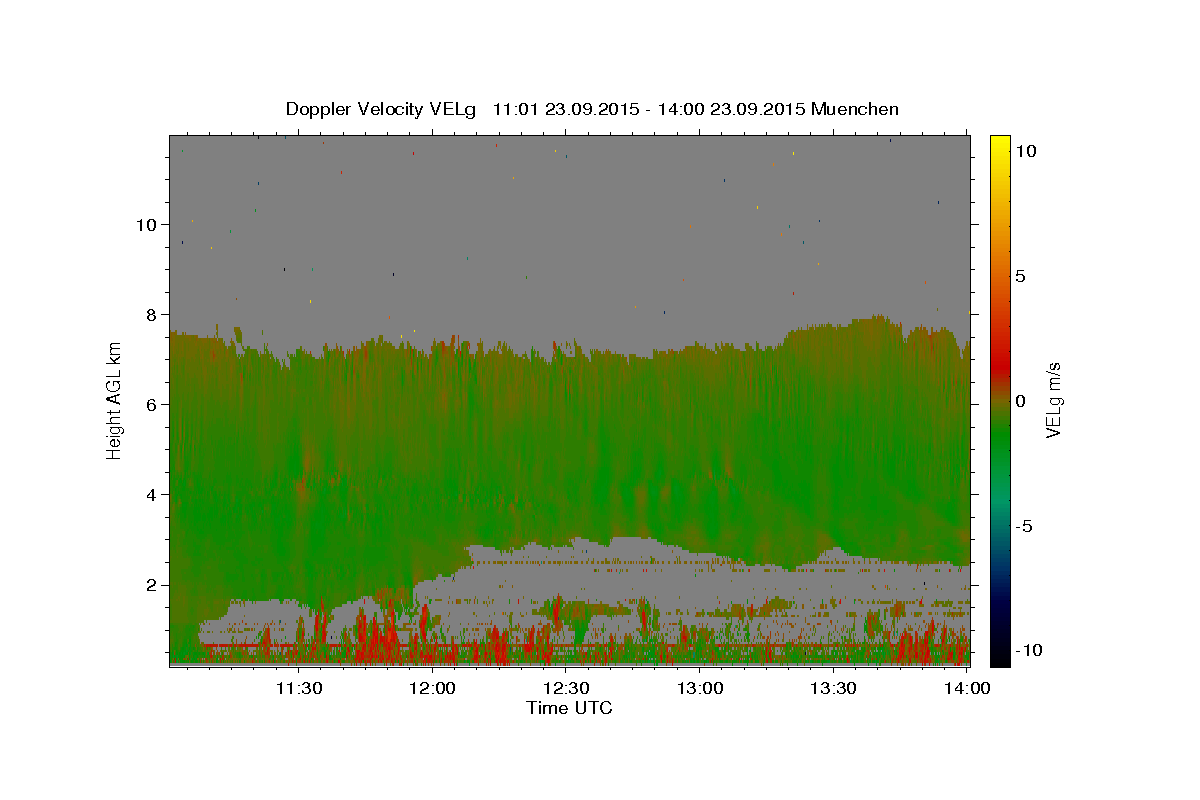This screenshot has height=800, width=1200.
Task: Click the height axis value 10
Action: coord(146,224)
